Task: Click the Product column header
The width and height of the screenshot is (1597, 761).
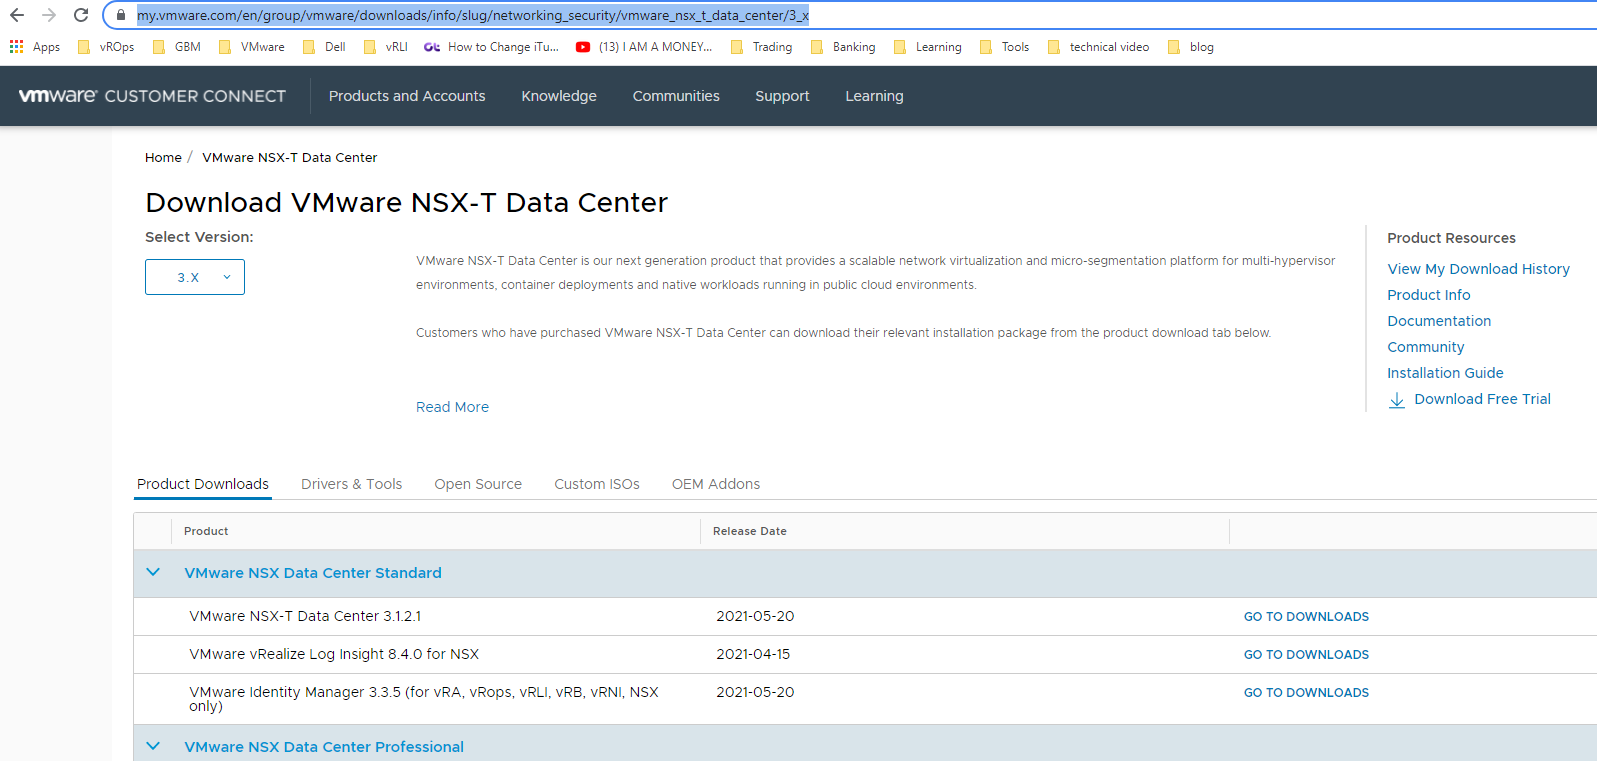Action: [x=206, y=531]
